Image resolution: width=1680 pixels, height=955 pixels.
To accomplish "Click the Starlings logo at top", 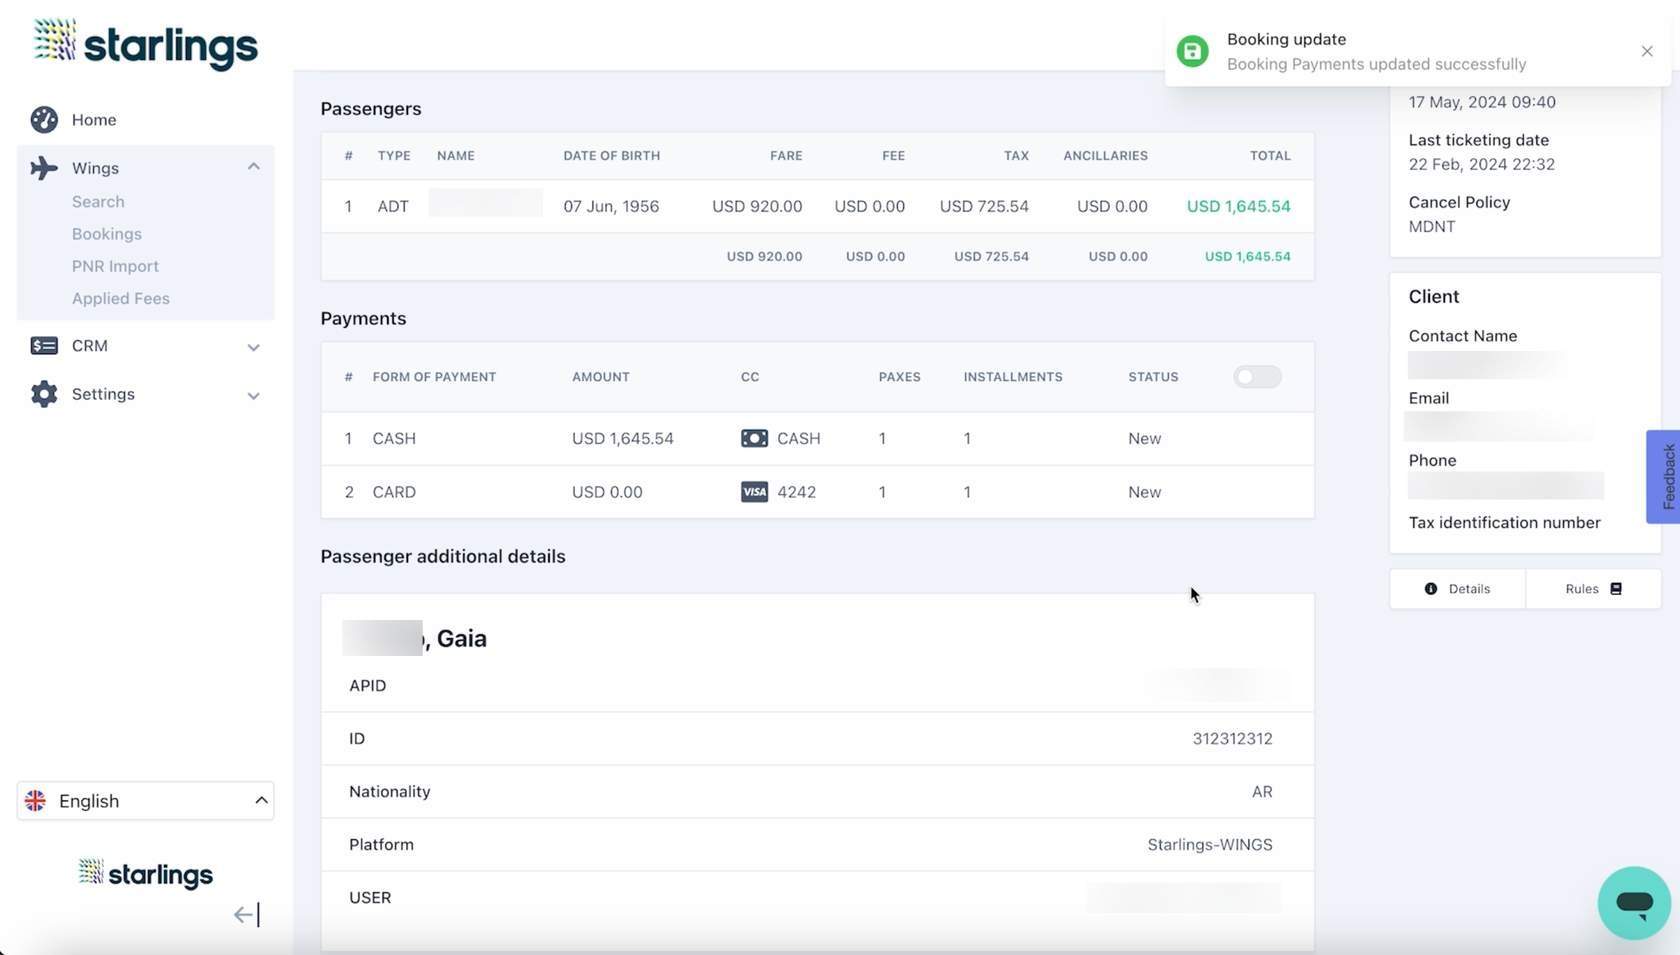I will [146, 45].
